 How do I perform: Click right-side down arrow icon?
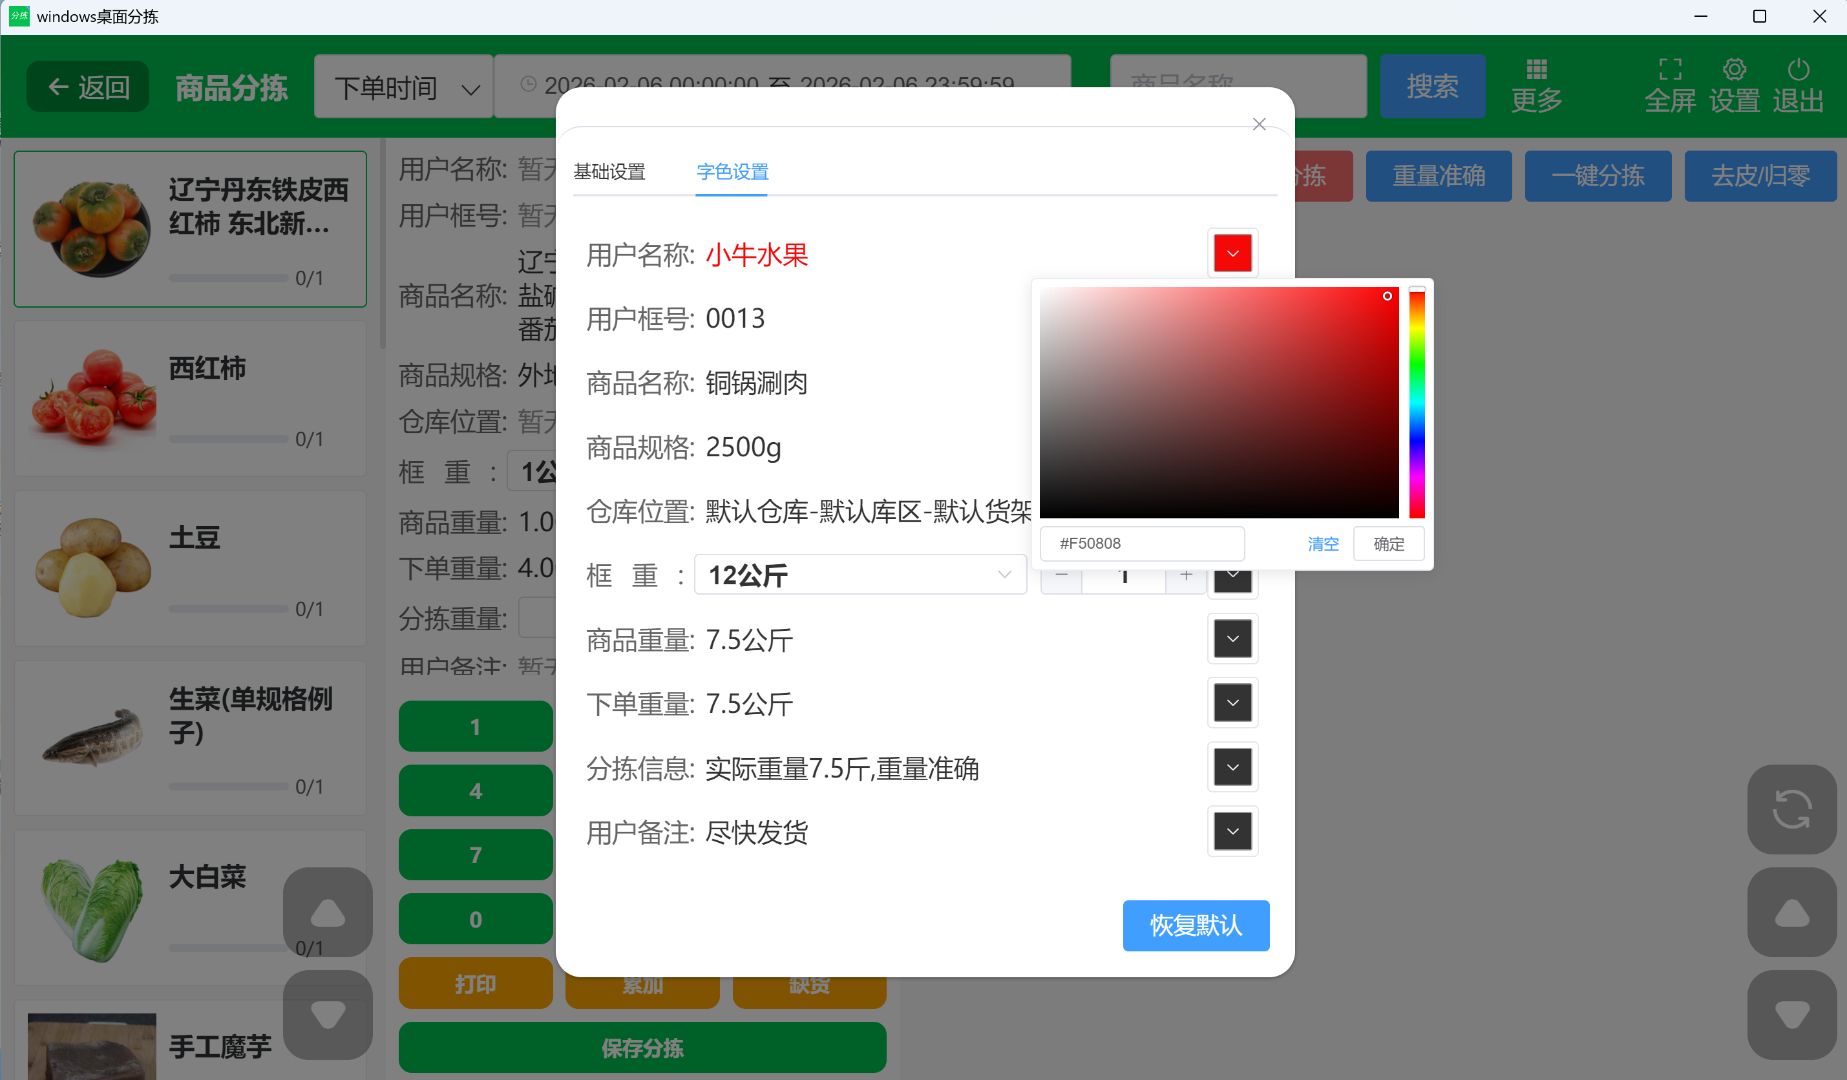[1791, 1015]
